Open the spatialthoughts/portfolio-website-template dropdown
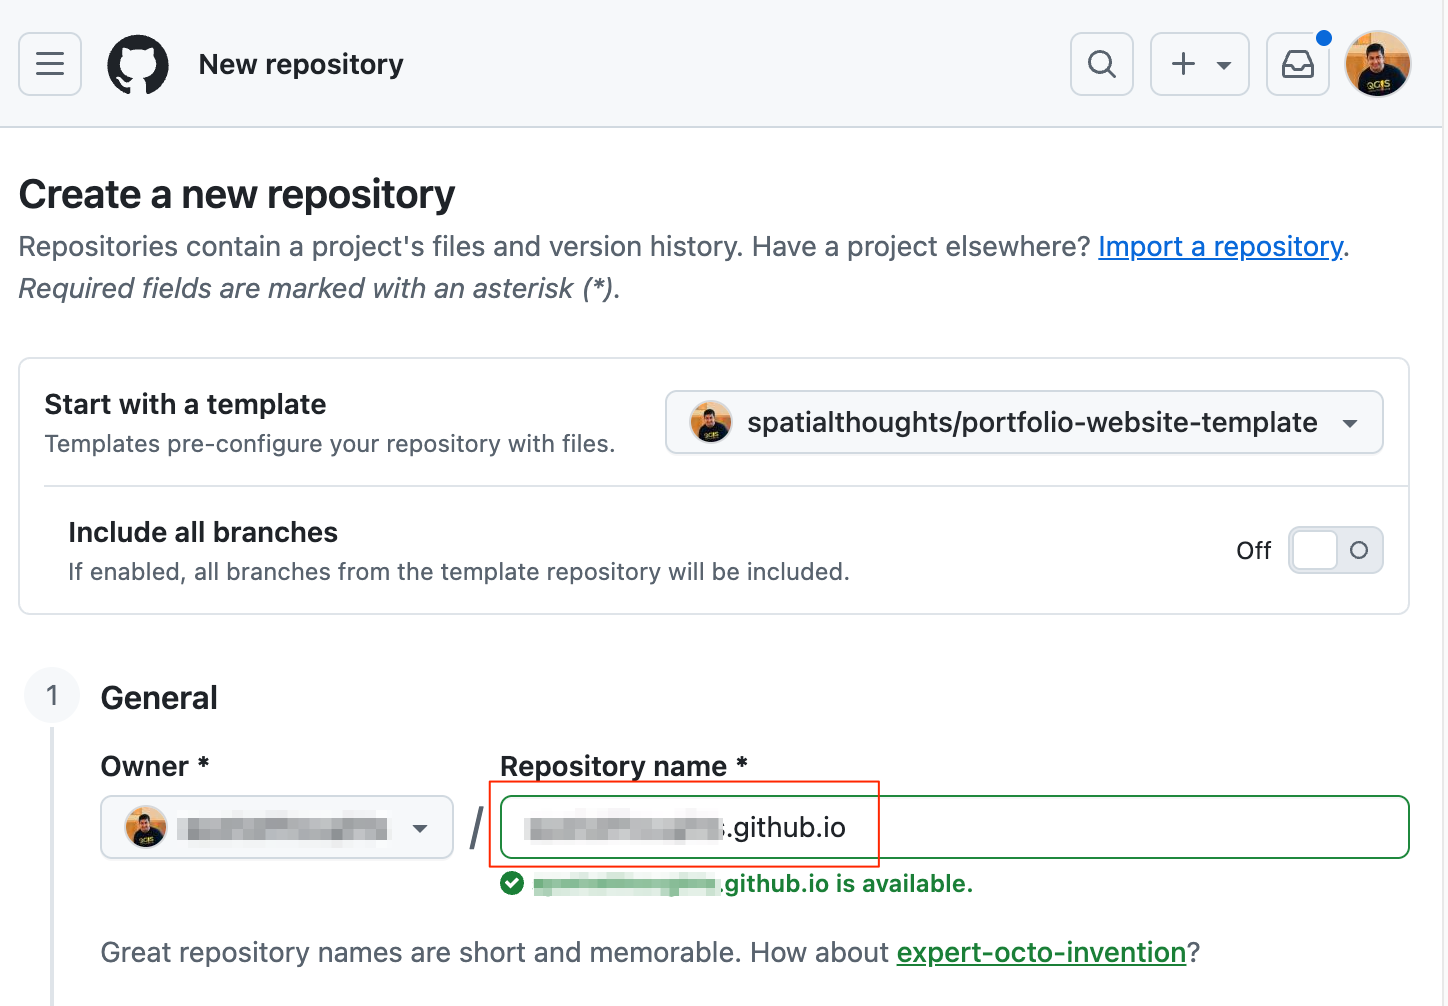This screenshot has height=1006, width=1448. (1024, 422)
